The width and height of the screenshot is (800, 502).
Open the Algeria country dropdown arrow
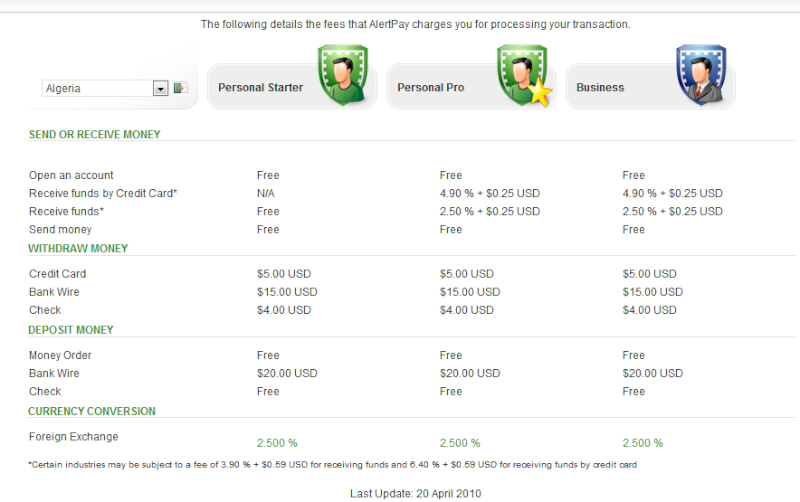[x=160, y=89]
